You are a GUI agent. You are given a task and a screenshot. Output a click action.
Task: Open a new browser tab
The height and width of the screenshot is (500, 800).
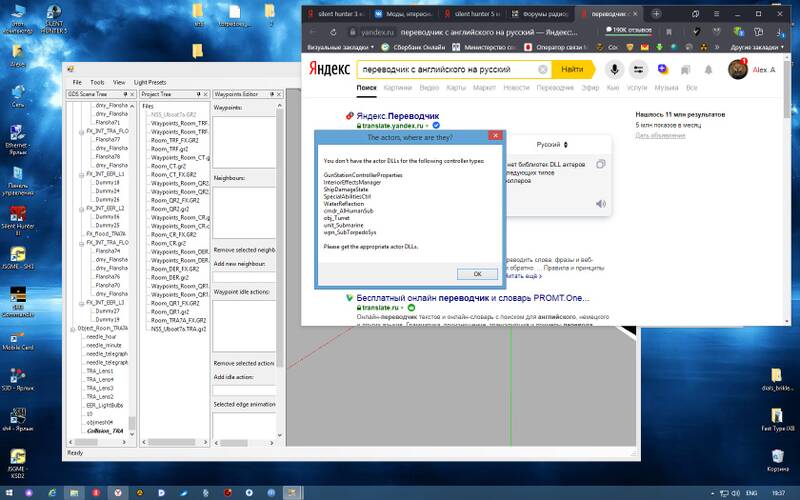656,14
